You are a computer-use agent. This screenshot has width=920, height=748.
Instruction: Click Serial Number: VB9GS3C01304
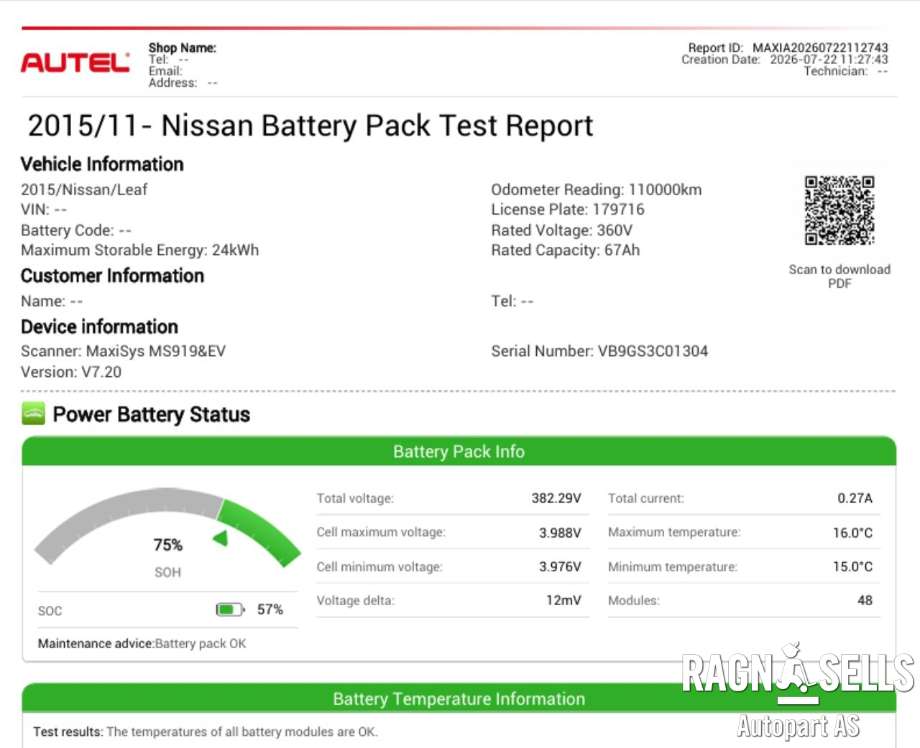(x=600, y=351)
